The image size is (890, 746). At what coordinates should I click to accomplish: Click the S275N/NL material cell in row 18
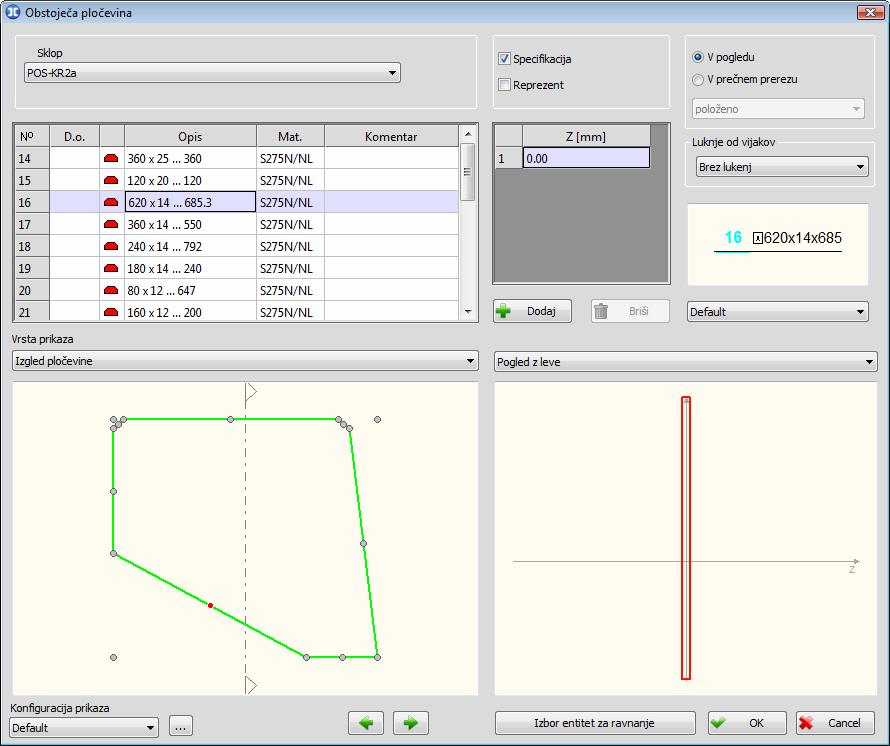tap(290, 246)
